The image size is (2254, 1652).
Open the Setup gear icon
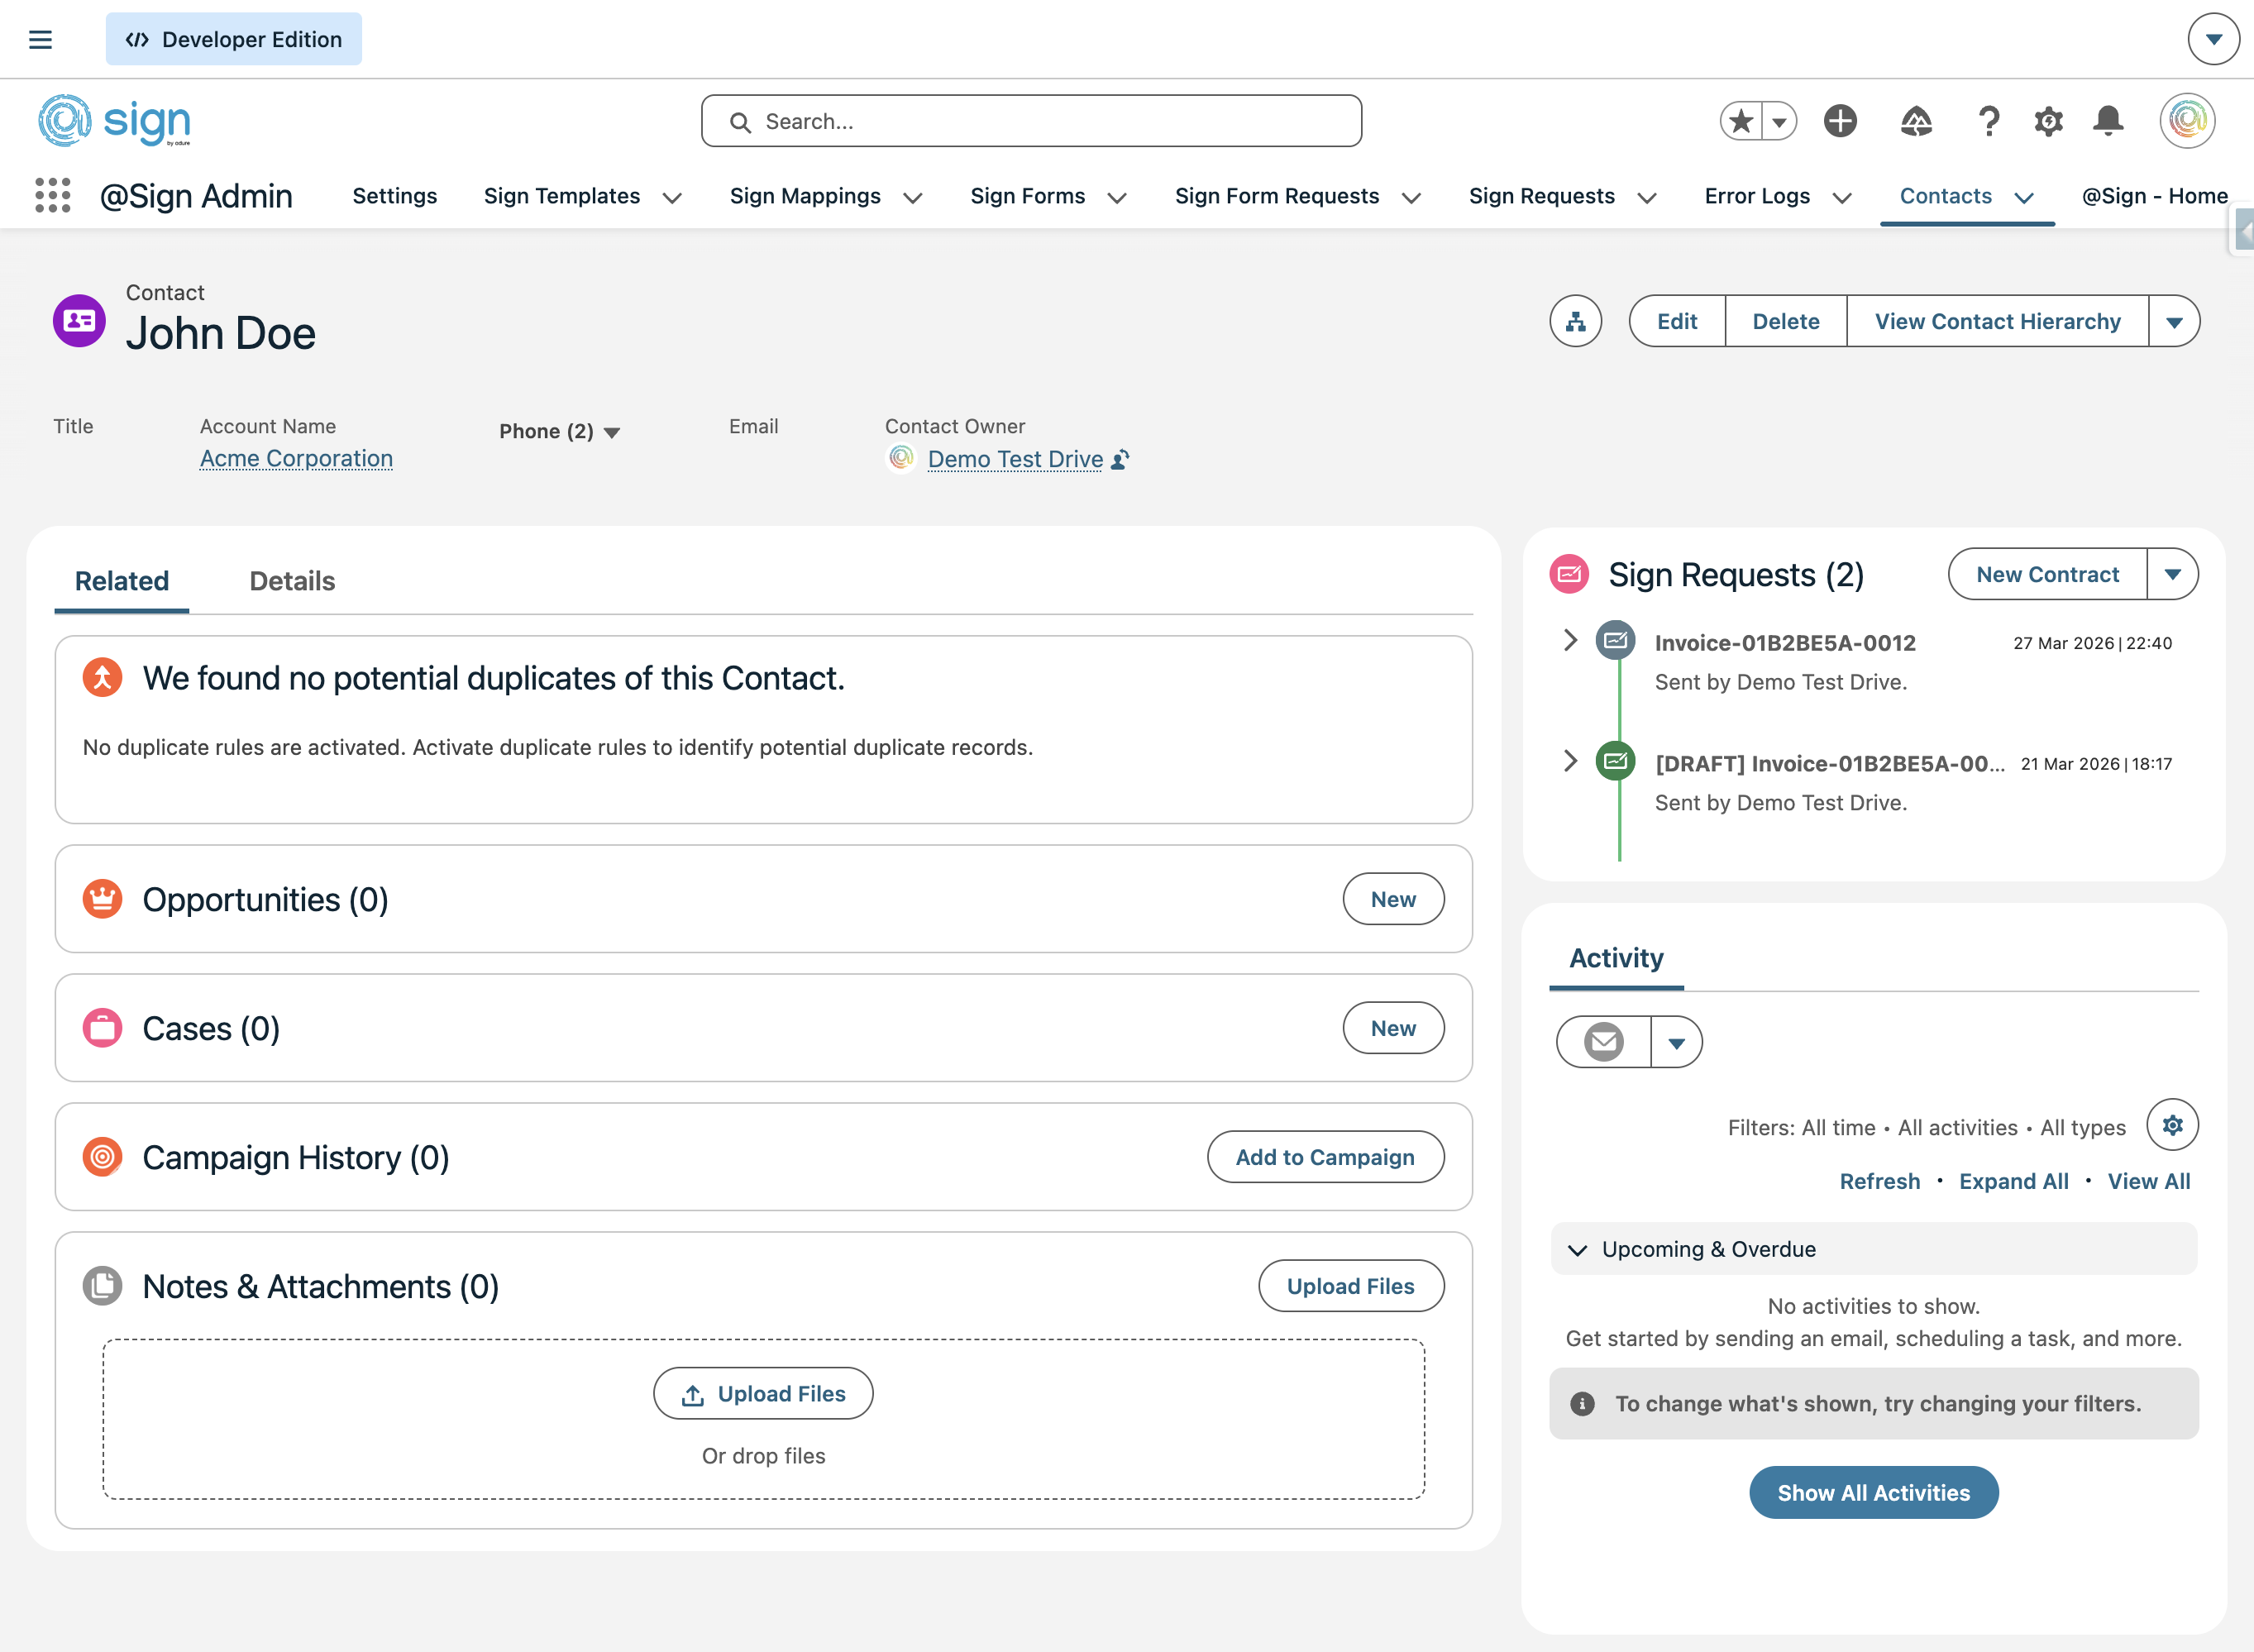pyautogui.click(x=2048, y=121)
